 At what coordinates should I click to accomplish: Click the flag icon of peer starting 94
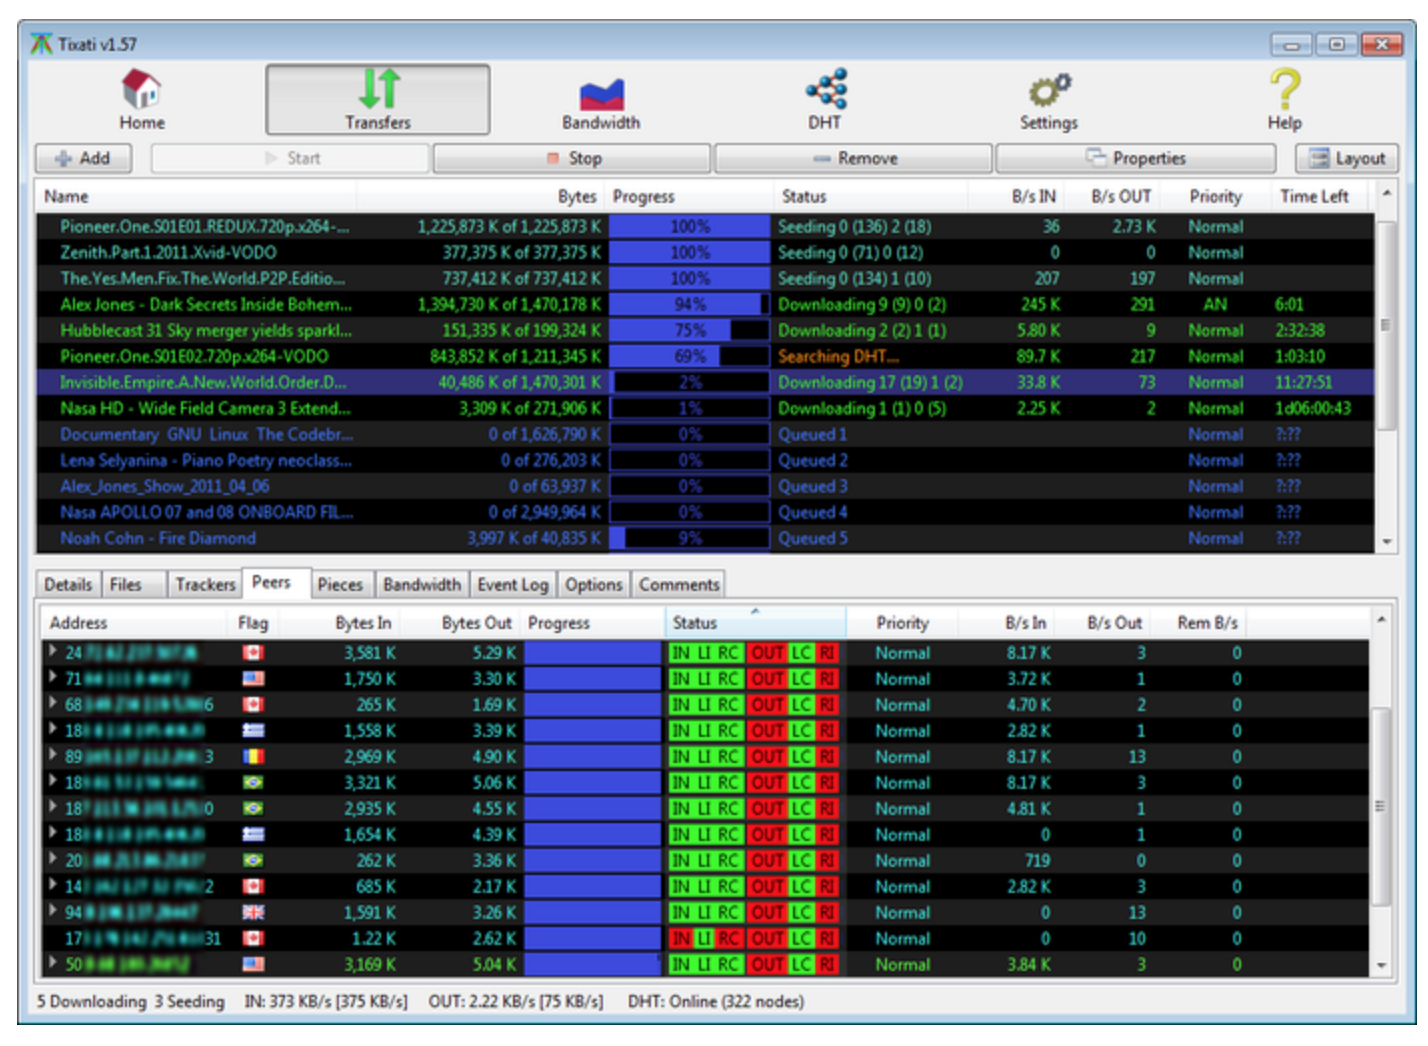pyautogui.click(x=253, y=911)
